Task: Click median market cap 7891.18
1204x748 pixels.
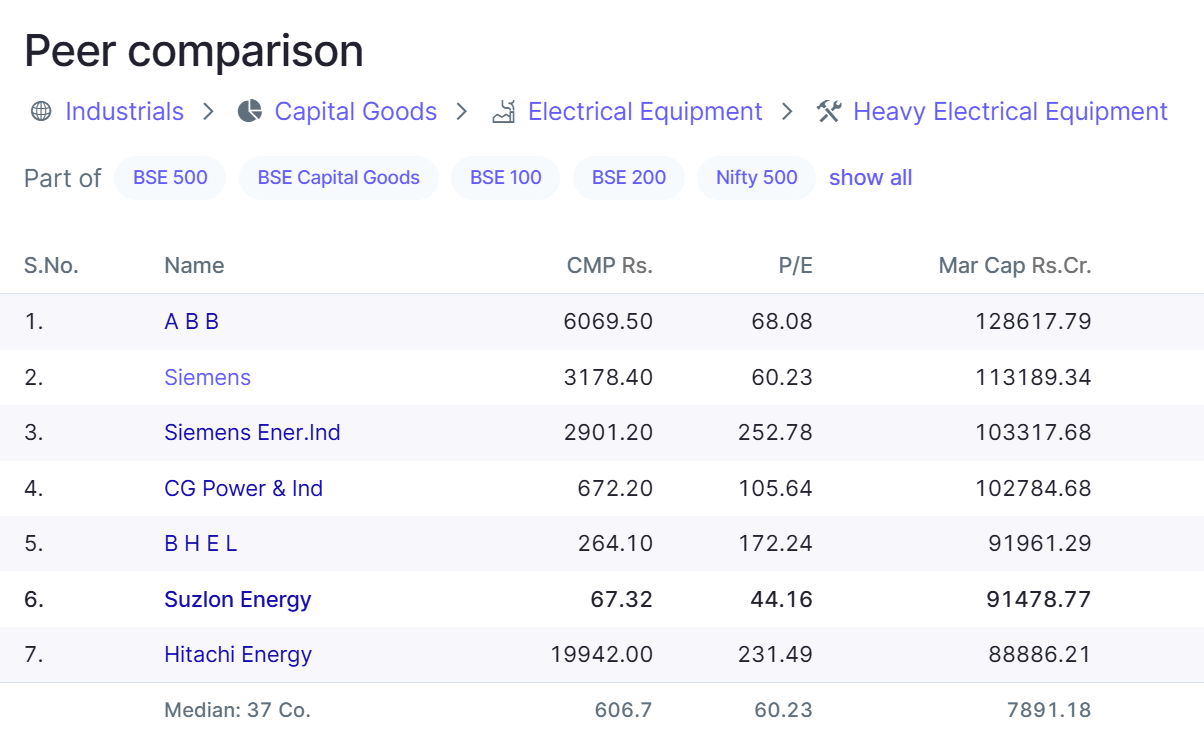Action: (x=1049, y=711)
